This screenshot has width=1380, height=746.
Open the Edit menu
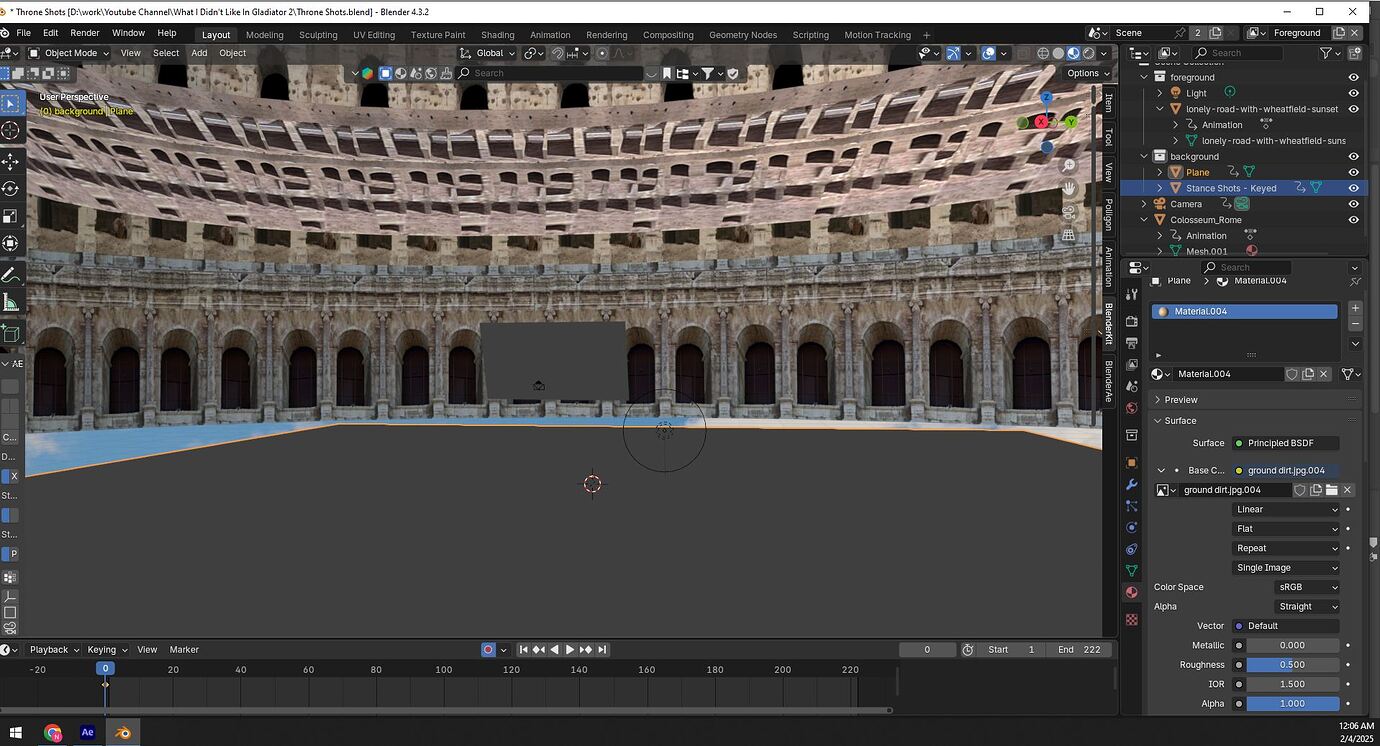(50, 33)
